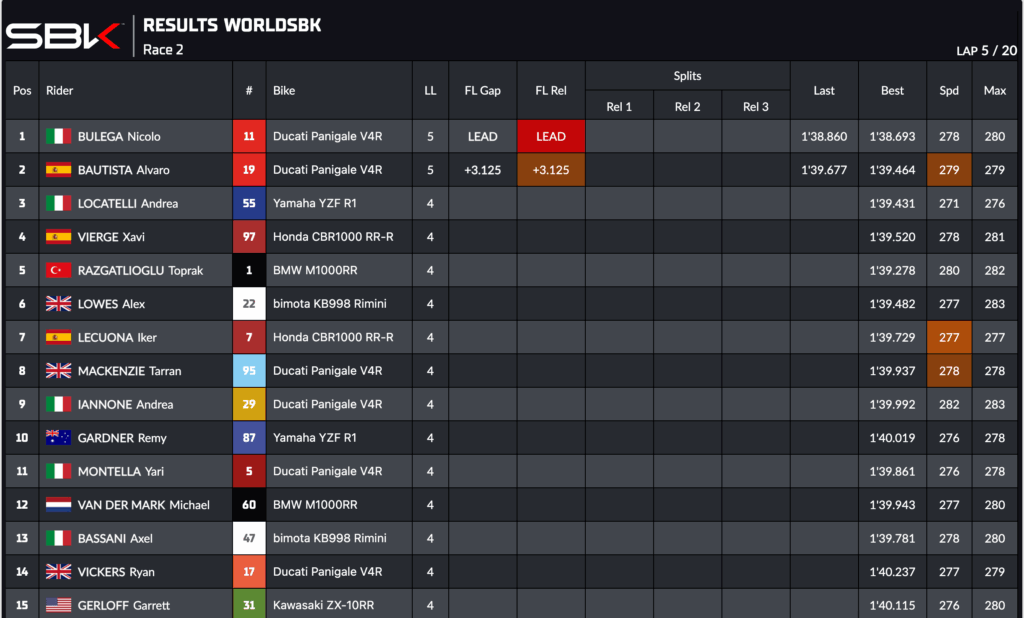
Task: Click Bulega's Italian flag icon
Action: coord(58,137)
